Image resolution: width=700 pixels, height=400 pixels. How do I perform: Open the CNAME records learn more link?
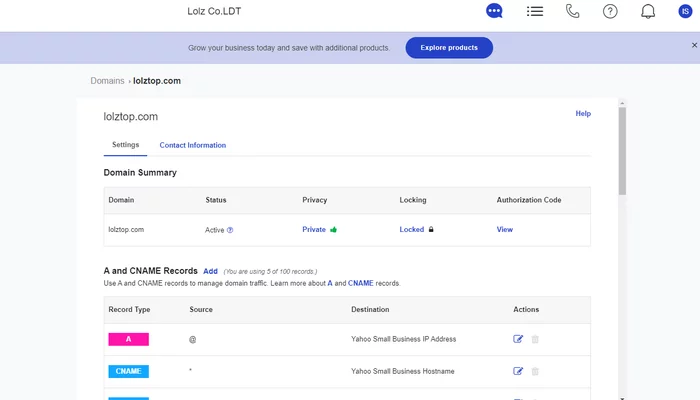pos(361,283)
